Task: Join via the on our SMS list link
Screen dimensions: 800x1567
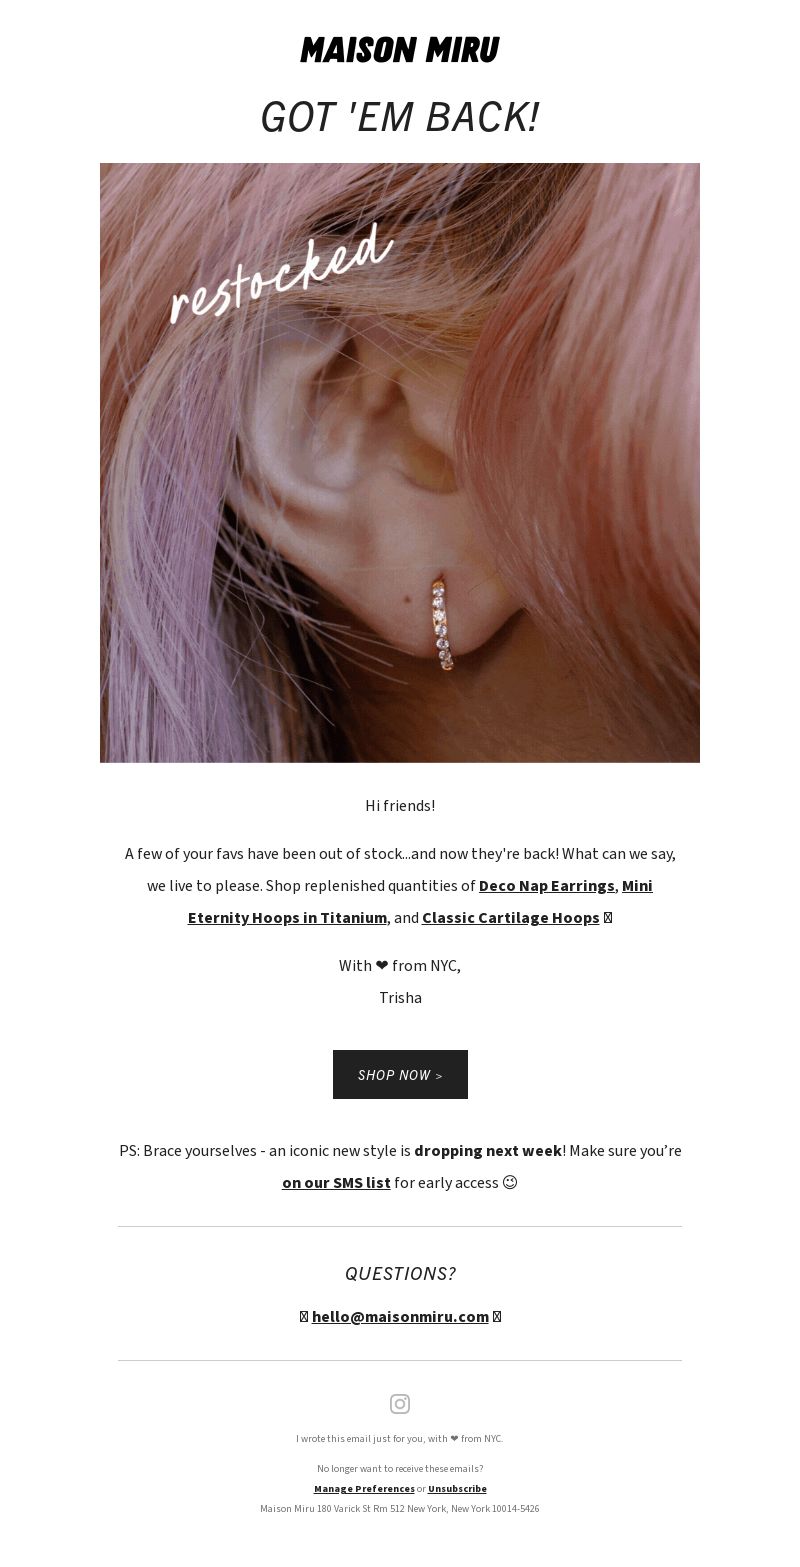Action: (336, 1183)
